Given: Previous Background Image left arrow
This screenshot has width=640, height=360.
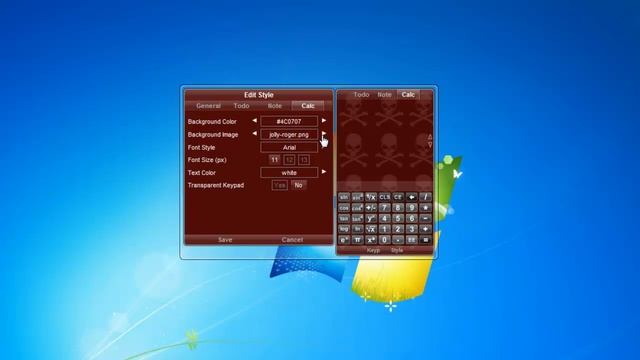Looking at the screenshot, I should 255,133.
